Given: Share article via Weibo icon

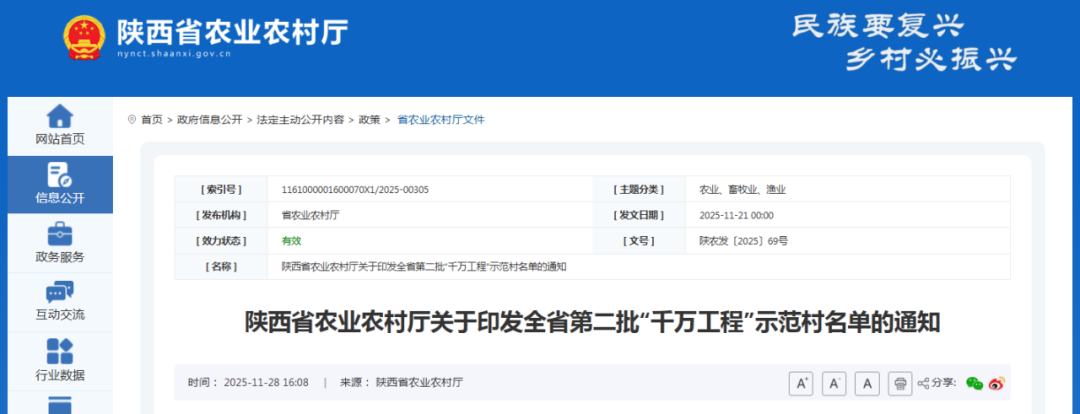Looking at the screenshot, I should pyautogui.click(x=996, y=383).
